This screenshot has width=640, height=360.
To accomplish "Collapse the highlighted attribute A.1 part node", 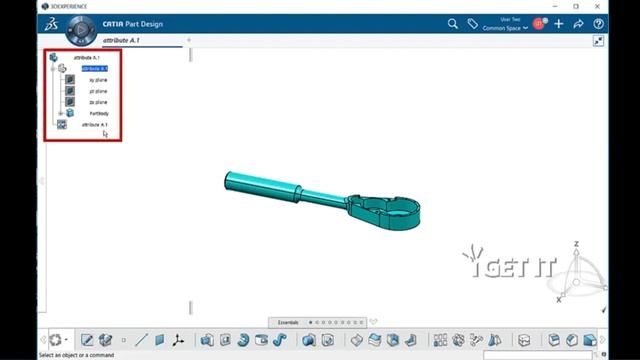I will [53, 69].
